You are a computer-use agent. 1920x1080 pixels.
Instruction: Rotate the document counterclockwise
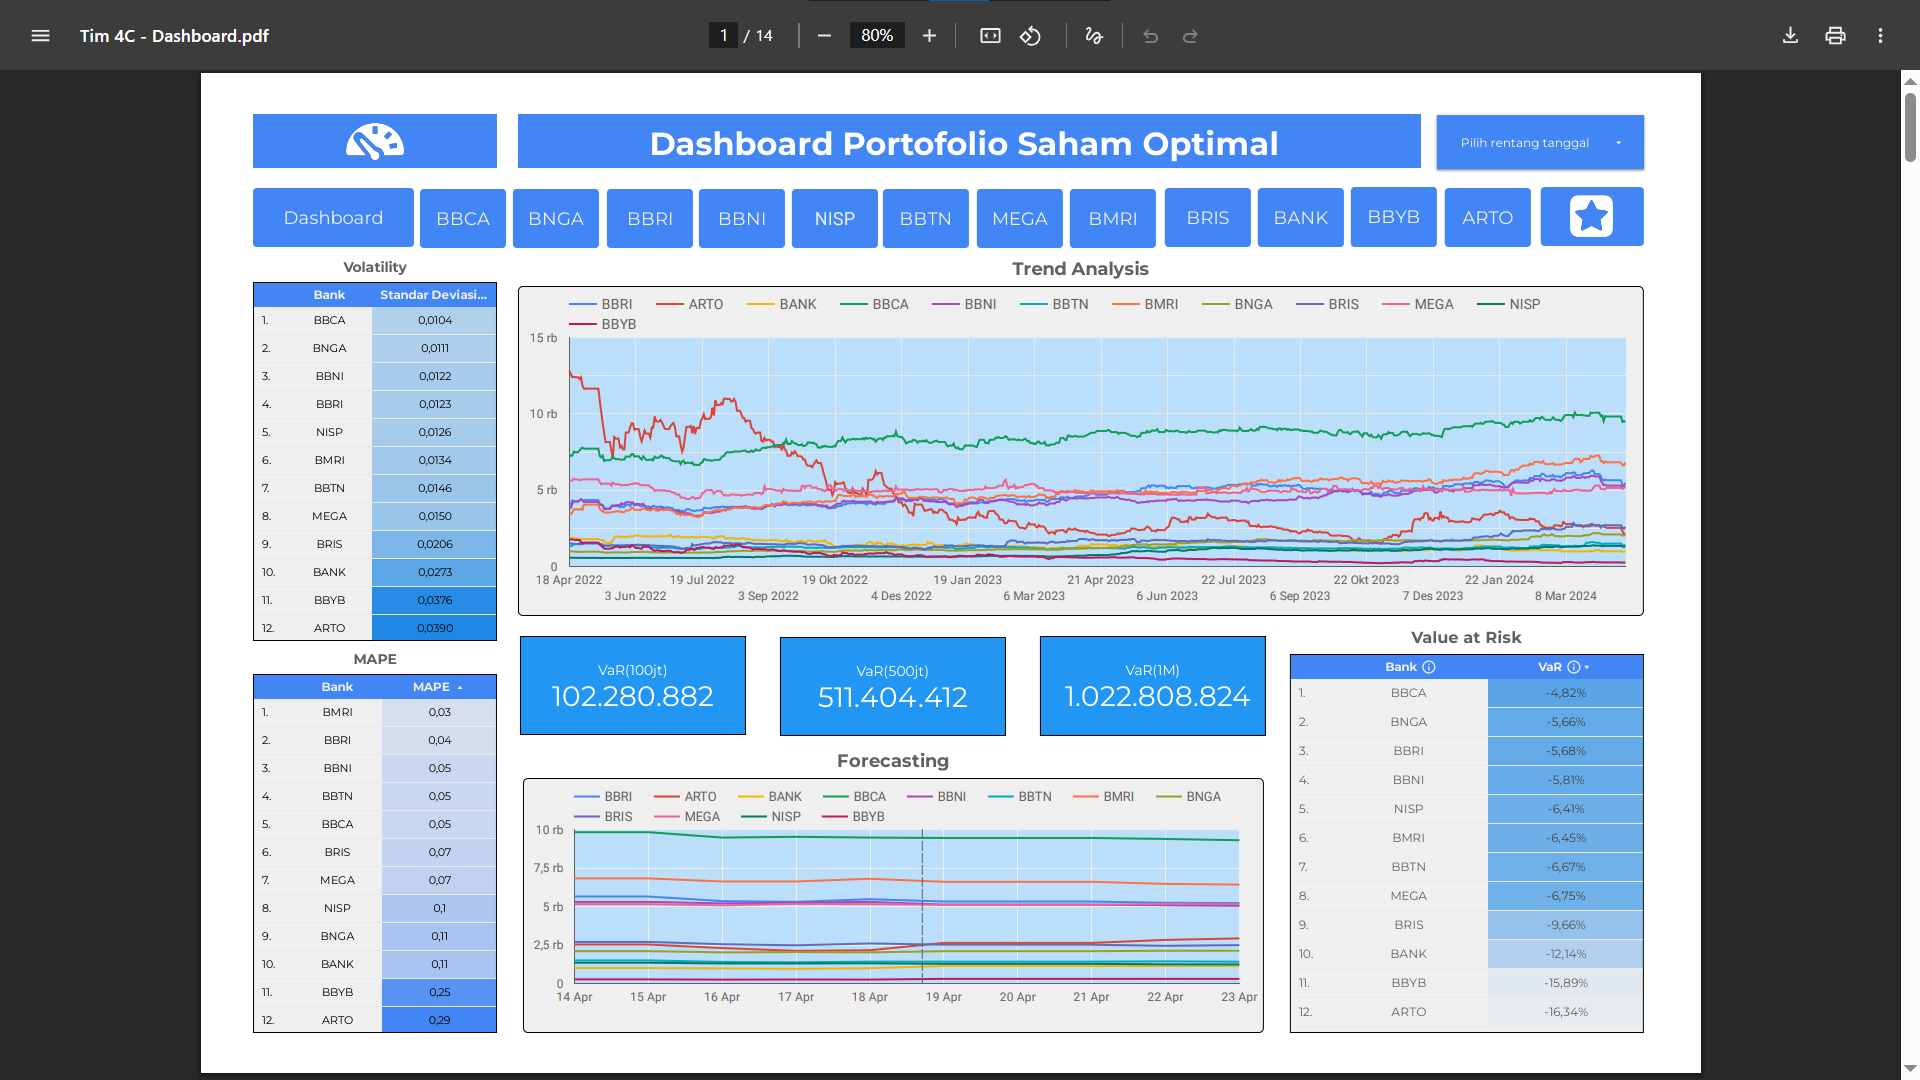click(x=1030, y=36)
